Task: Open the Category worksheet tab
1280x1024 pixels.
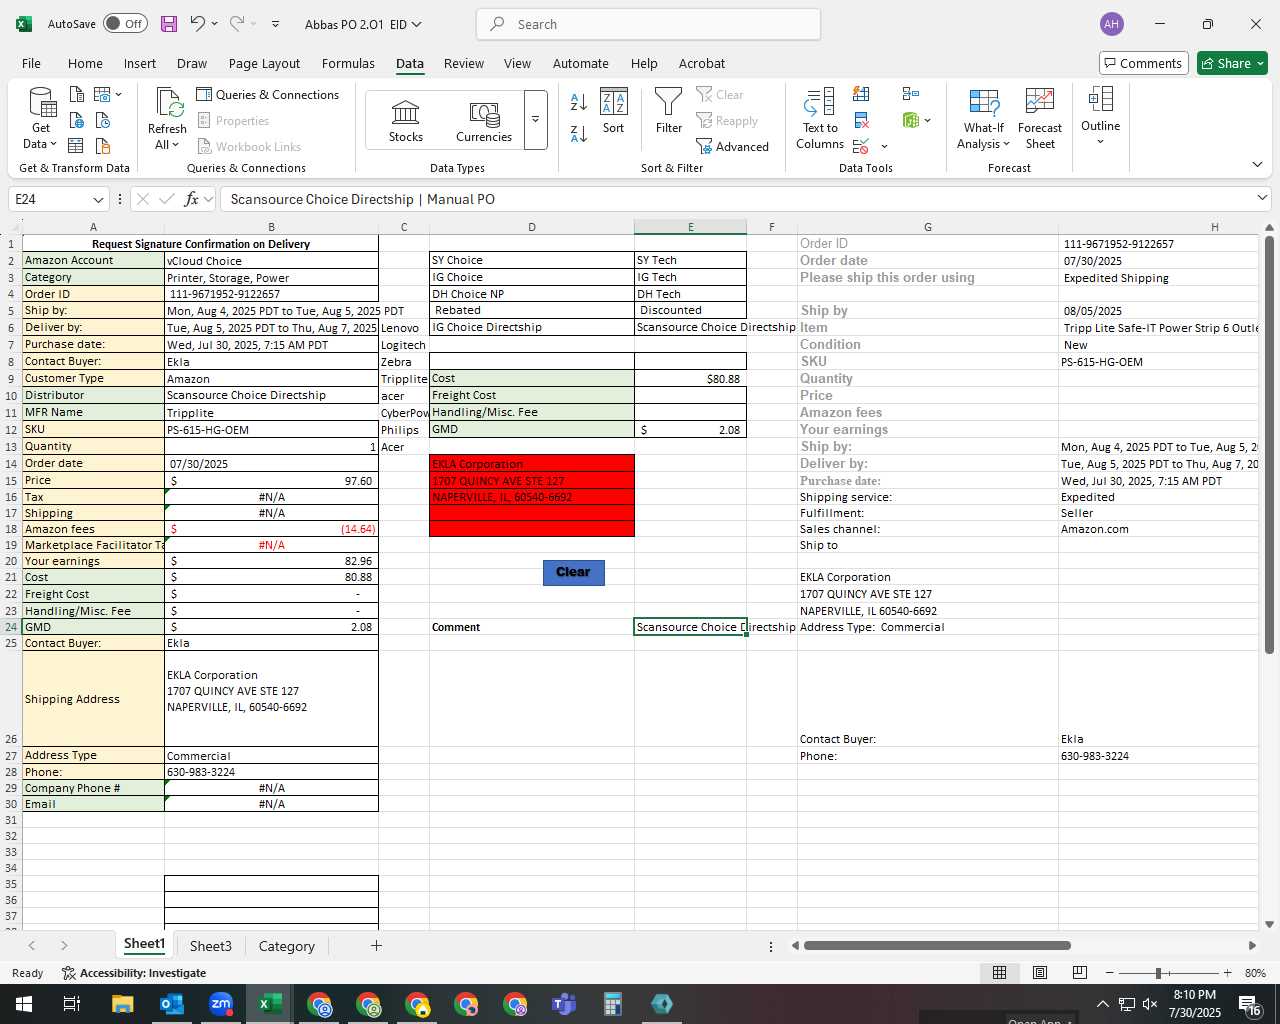Action: coord(286,946)
